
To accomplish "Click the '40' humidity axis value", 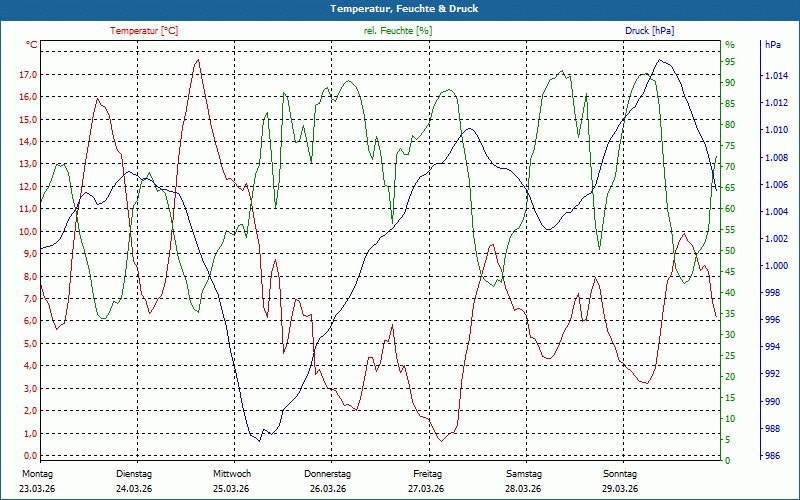I will (x=730, y=293).
